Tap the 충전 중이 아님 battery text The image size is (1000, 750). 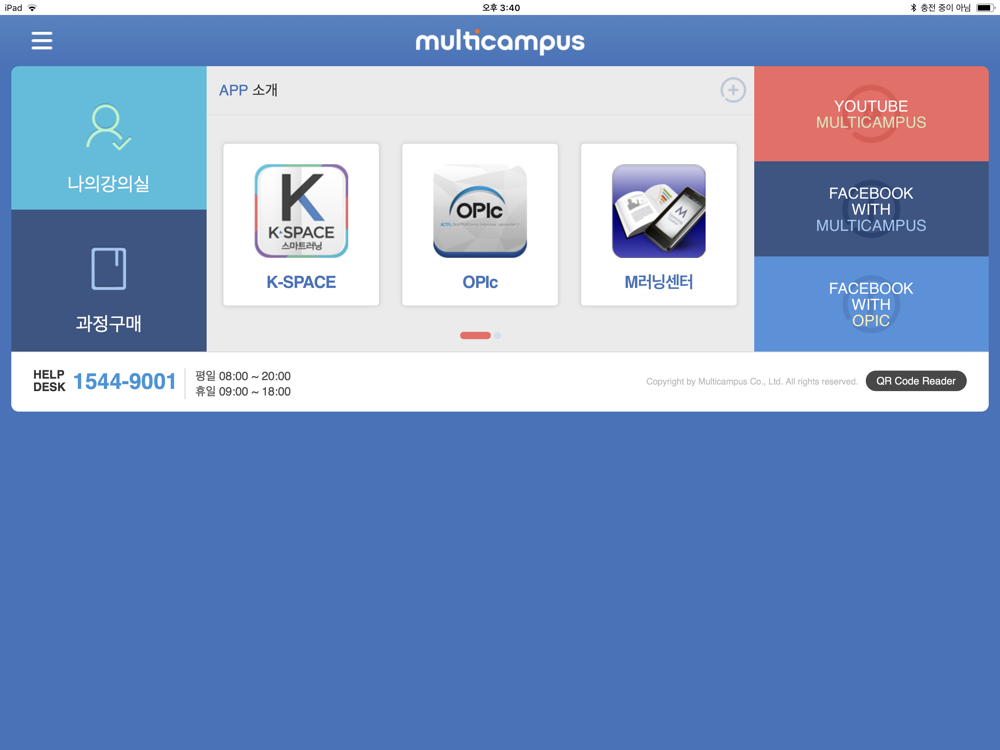point(945,8)
